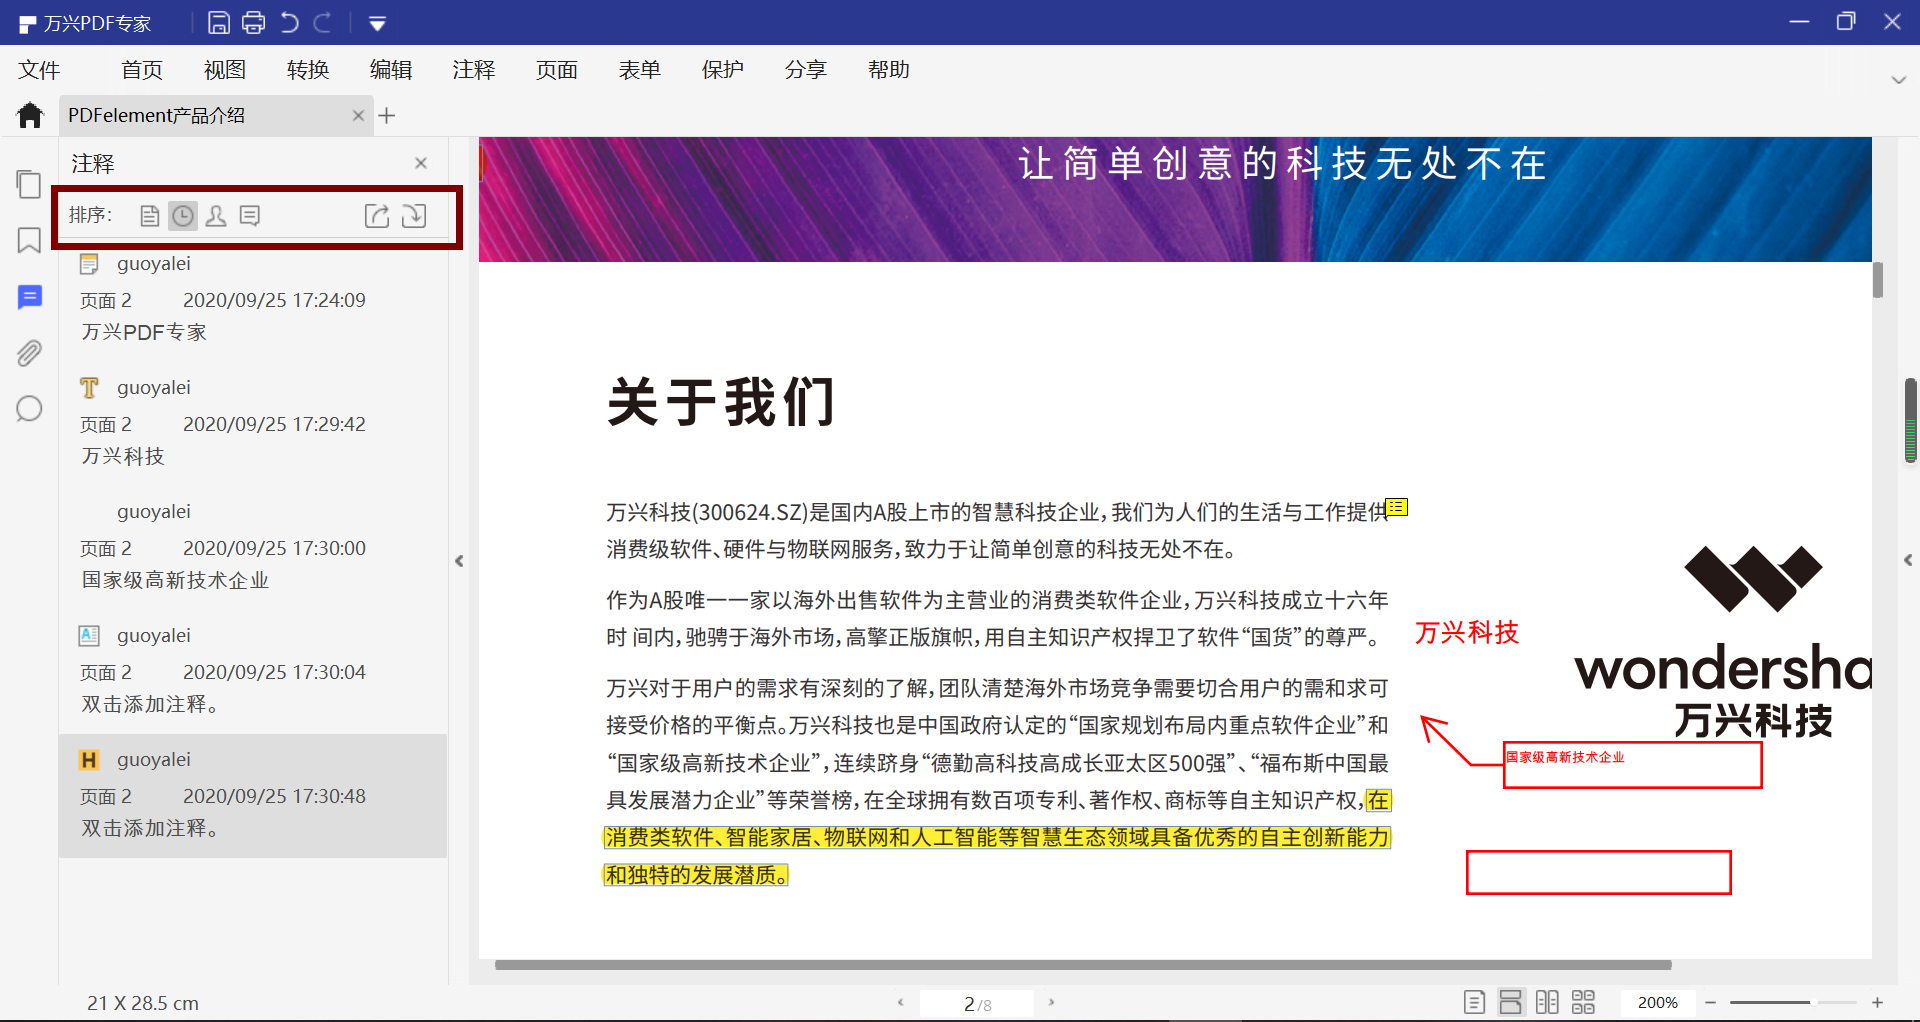The width and height of the screenshot is (1920, 1022).
Task: Switch to two-page view mode
Action: coord(1547,1001)
